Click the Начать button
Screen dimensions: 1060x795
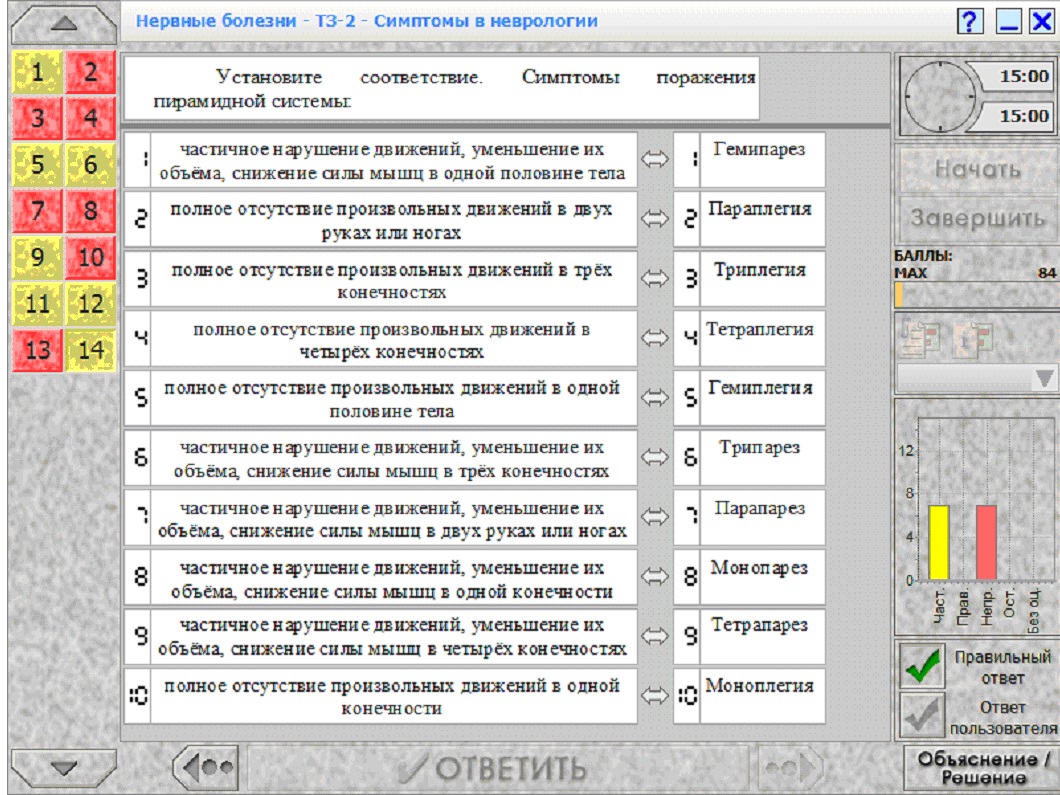pos(977,169)
